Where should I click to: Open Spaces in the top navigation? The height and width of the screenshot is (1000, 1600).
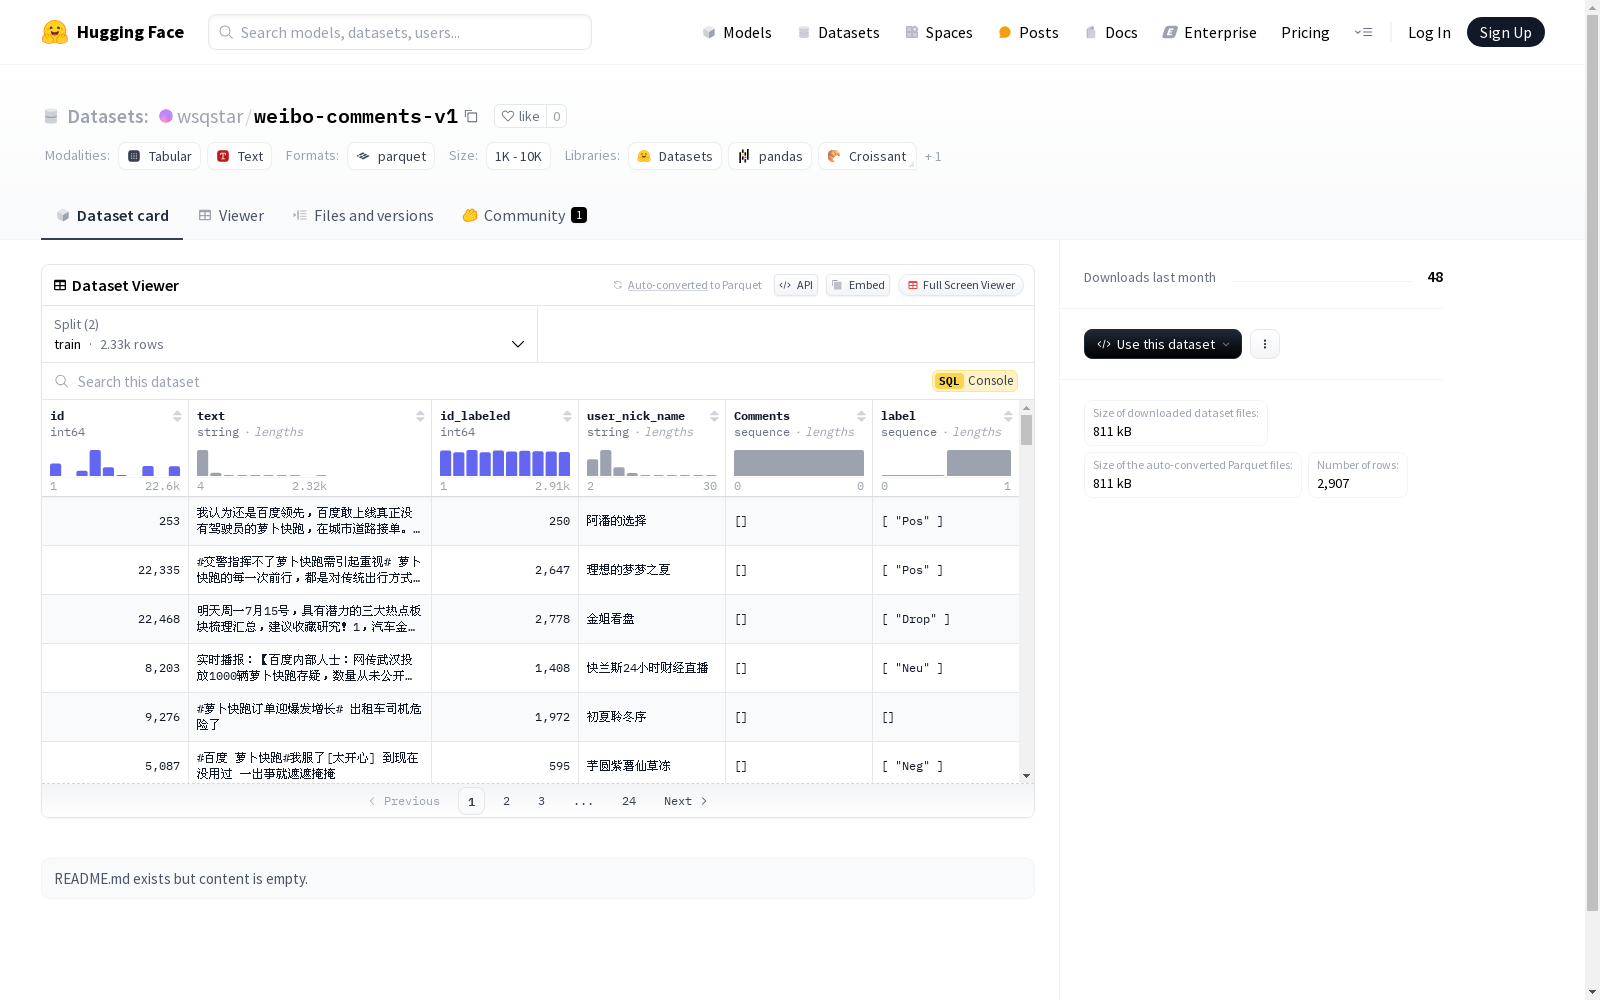(x=939, y=32)
